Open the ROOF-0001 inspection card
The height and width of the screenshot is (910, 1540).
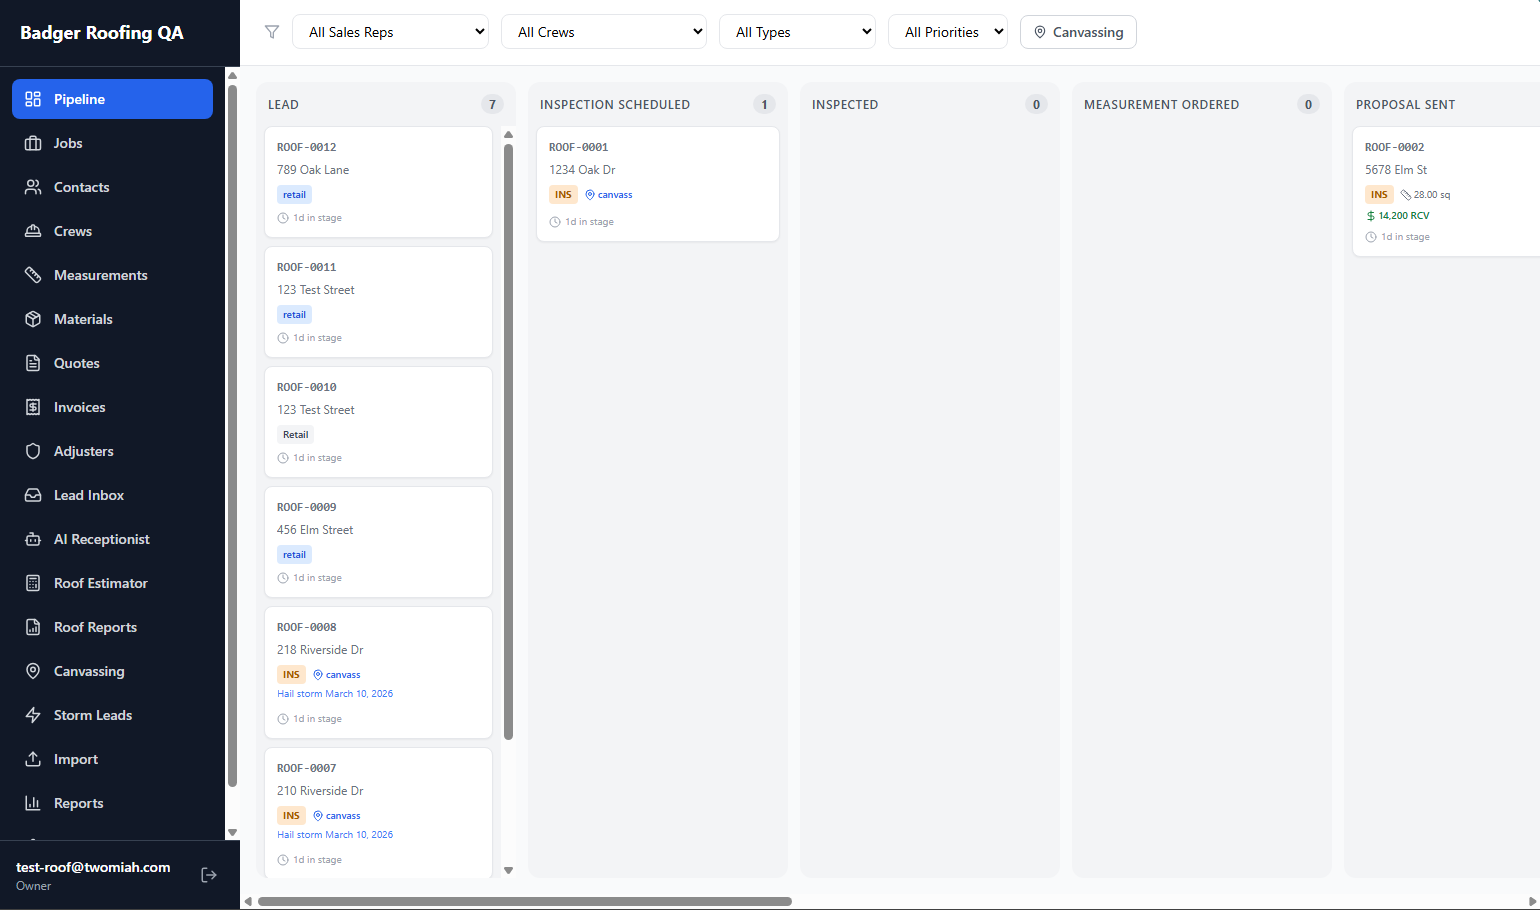(x=657, y=183)
